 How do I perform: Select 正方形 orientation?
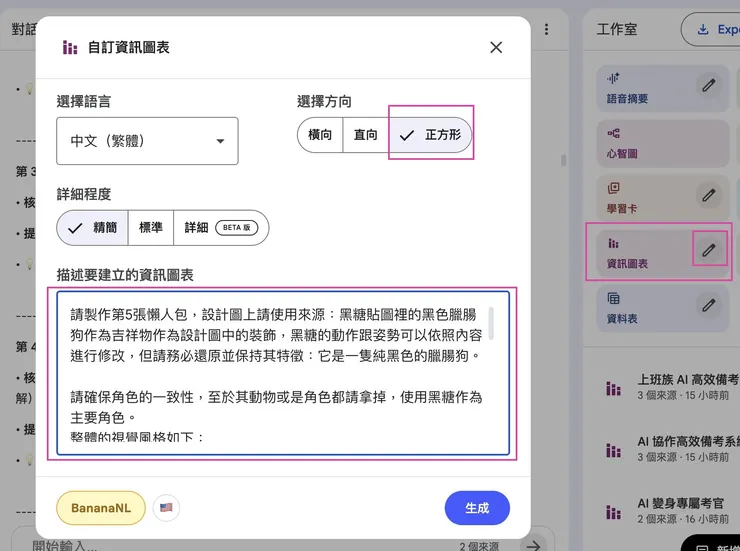430,135
